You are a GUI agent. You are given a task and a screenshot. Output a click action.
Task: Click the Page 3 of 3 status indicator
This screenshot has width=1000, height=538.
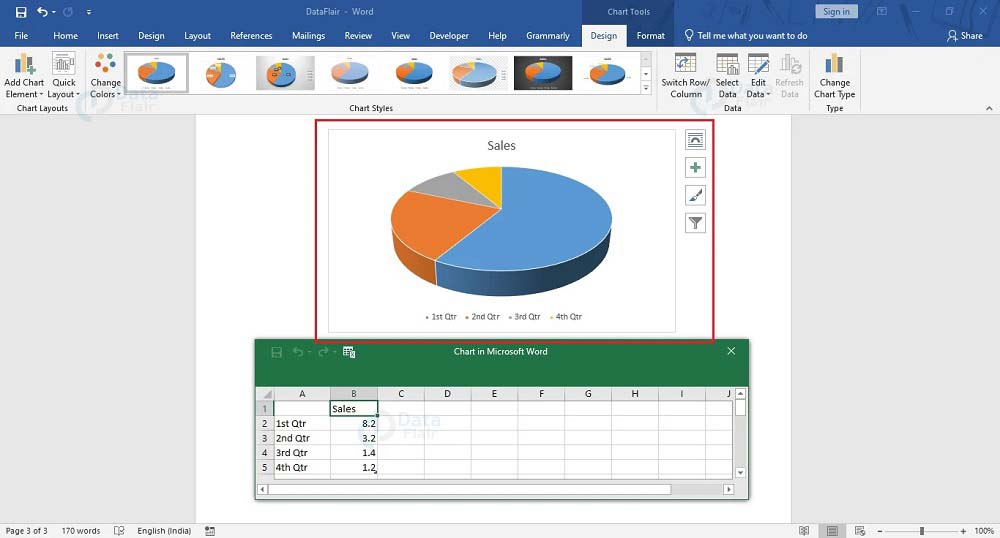pos(26,531)
